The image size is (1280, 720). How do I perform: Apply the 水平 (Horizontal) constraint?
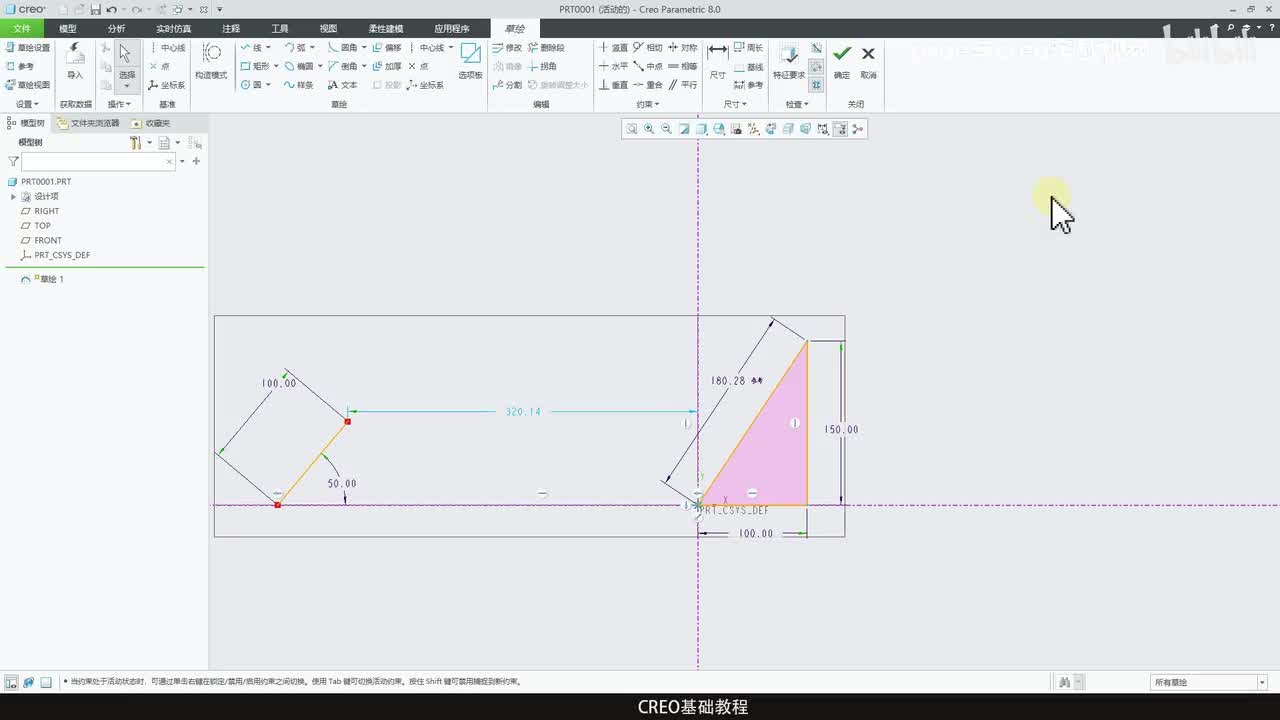pyautogui.click(x=613, y=66)
